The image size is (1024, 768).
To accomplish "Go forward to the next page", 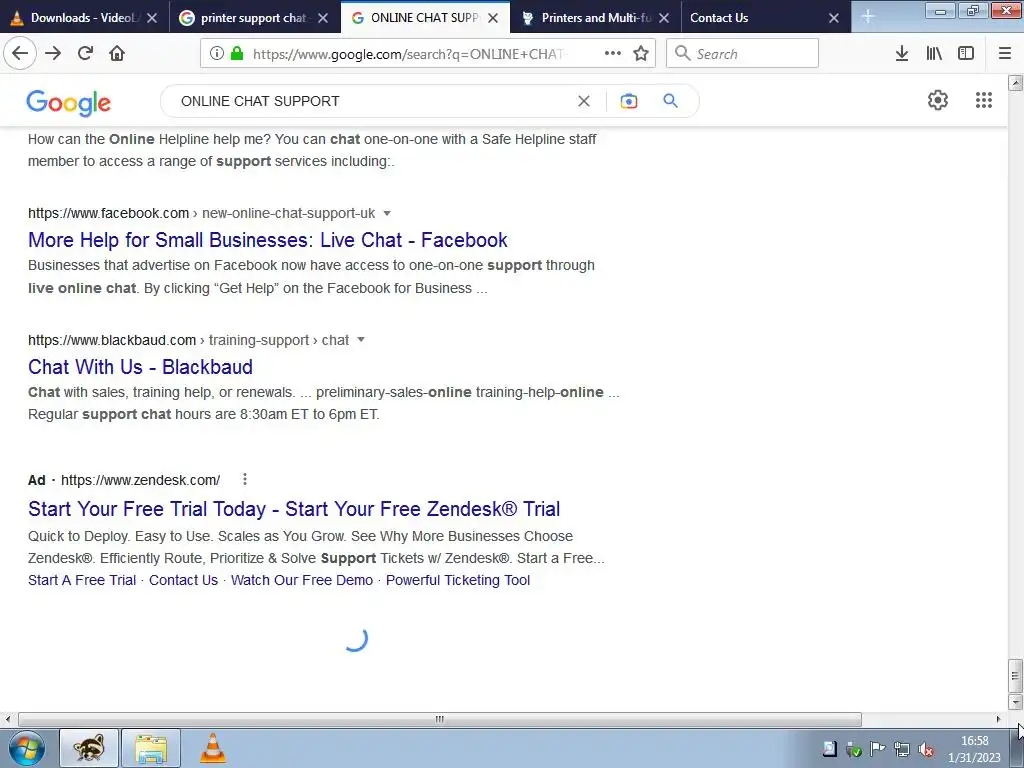I will pos(53,53).
